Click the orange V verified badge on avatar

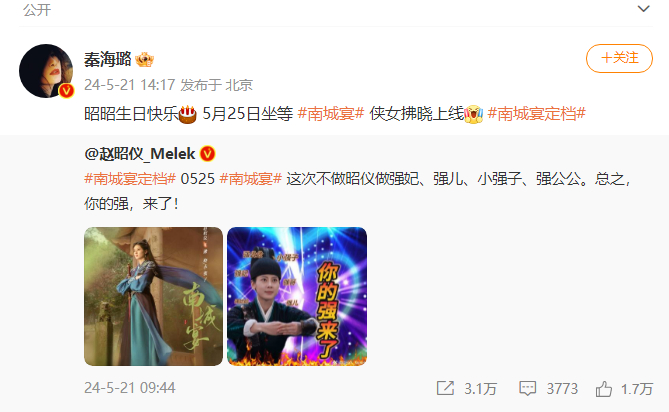click(x=66, y=90)
